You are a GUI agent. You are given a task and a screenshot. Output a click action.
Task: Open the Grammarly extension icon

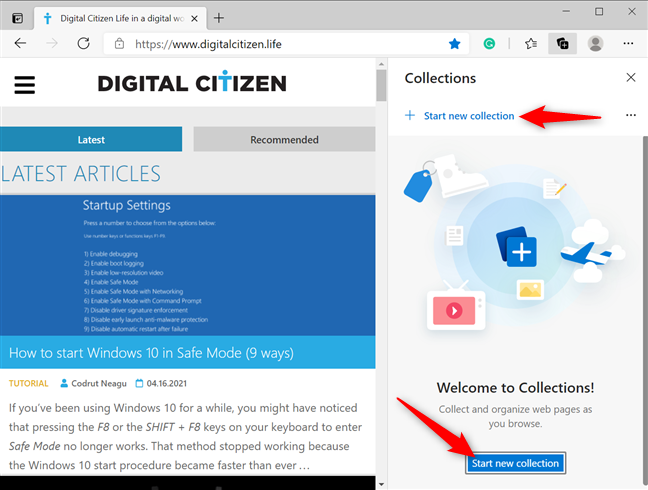(x=489, y=44)
